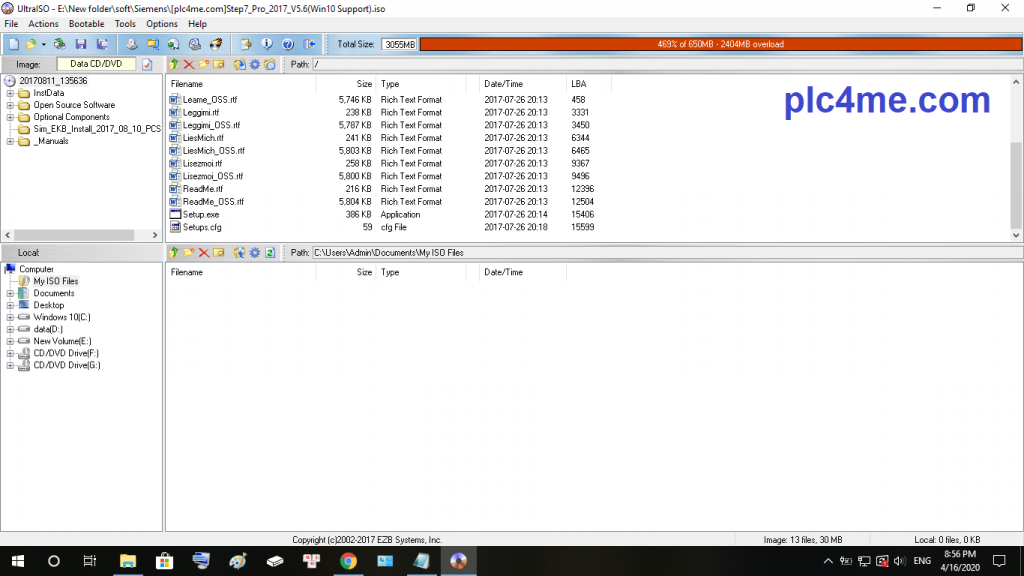
Task: Select Setup.exe in the file list
Action: 201,214
